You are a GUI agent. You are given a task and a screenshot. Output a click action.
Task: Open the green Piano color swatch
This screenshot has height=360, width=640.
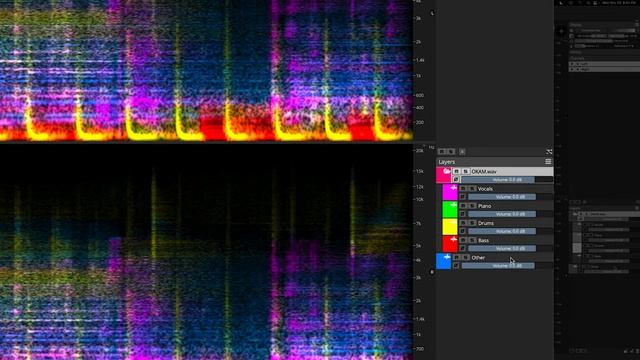pos(450,209)
